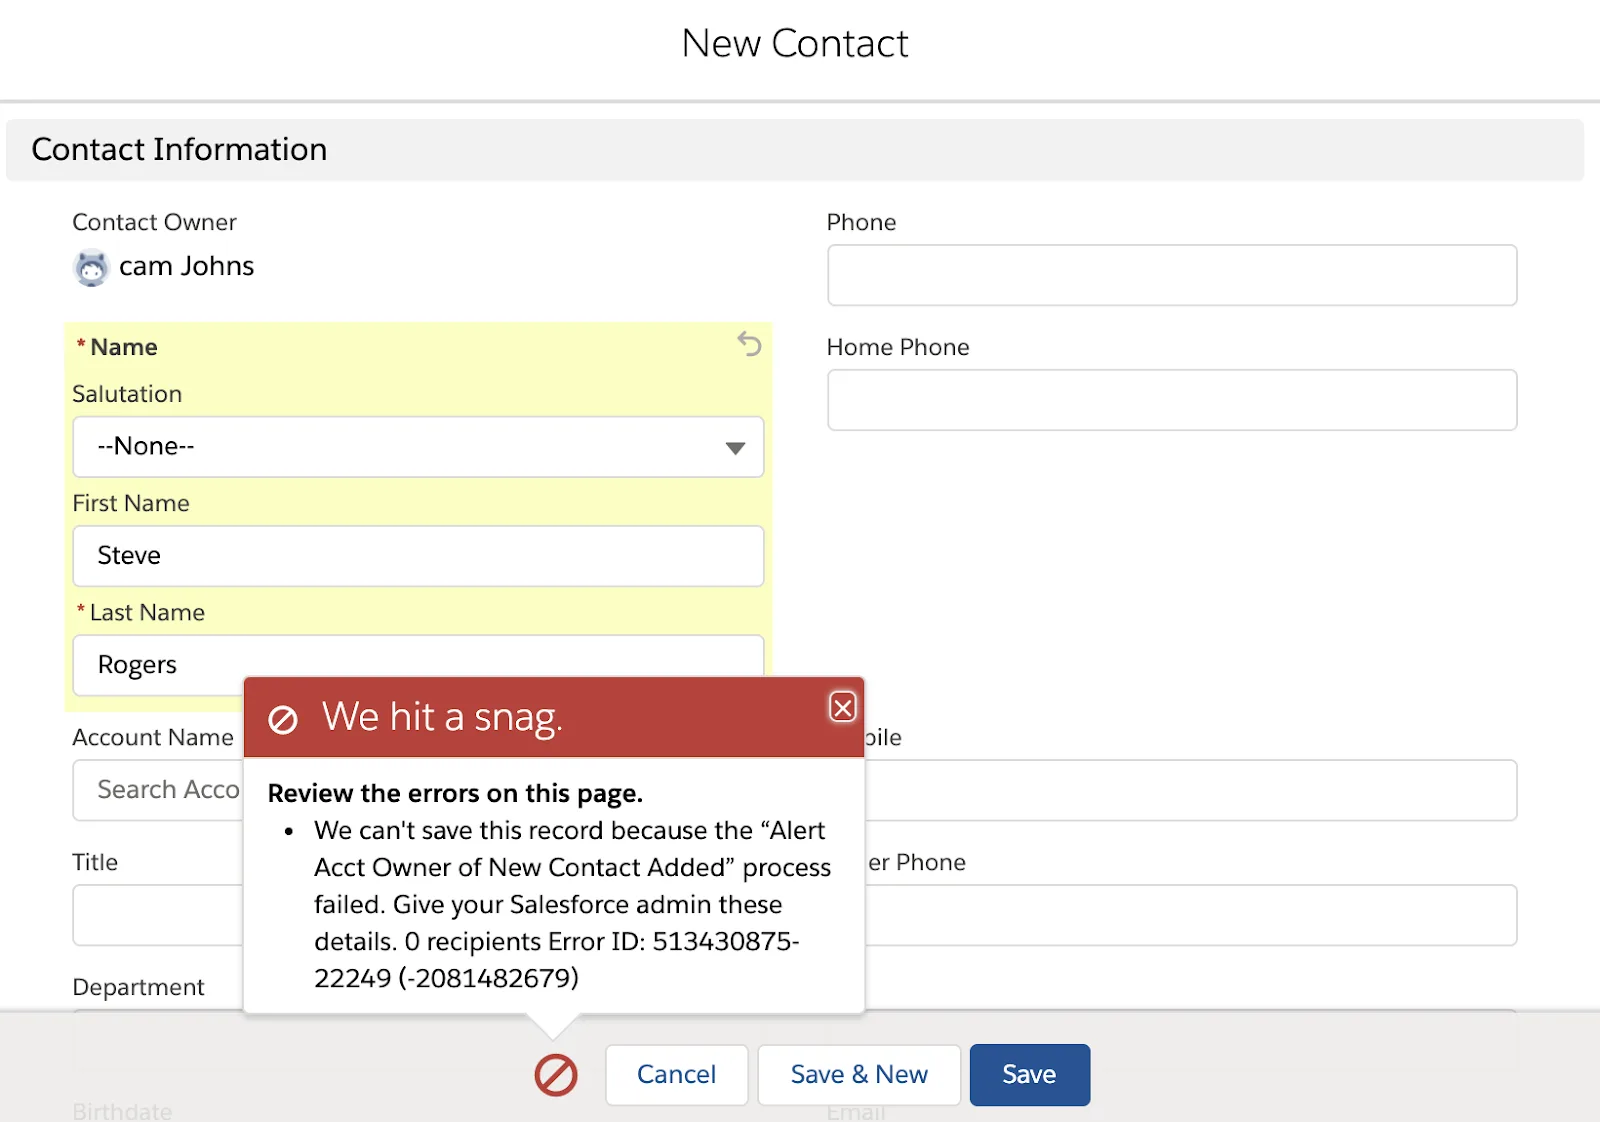This screenshot has height=1122, width=1600.
Task: Click the cam Johns owner name
Action: point(186,266)
